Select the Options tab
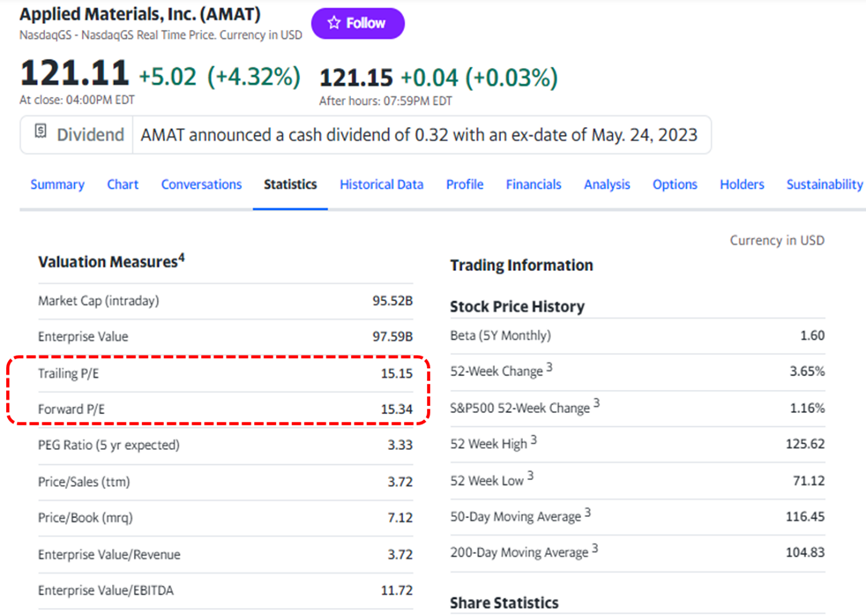This screenshot has width=866, height=615. (675, 184)
